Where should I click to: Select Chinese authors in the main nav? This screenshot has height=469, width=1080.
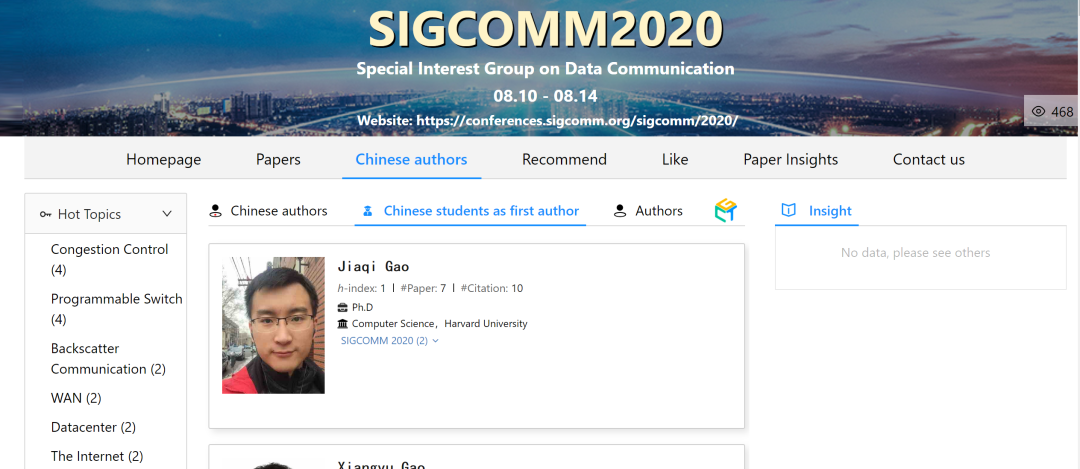[411, 160]
